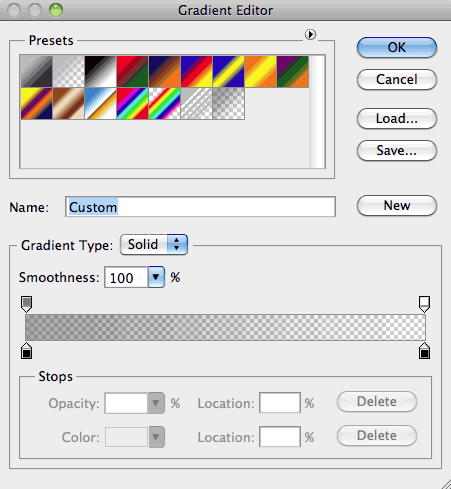Click the Save... button

pos(397,150)
